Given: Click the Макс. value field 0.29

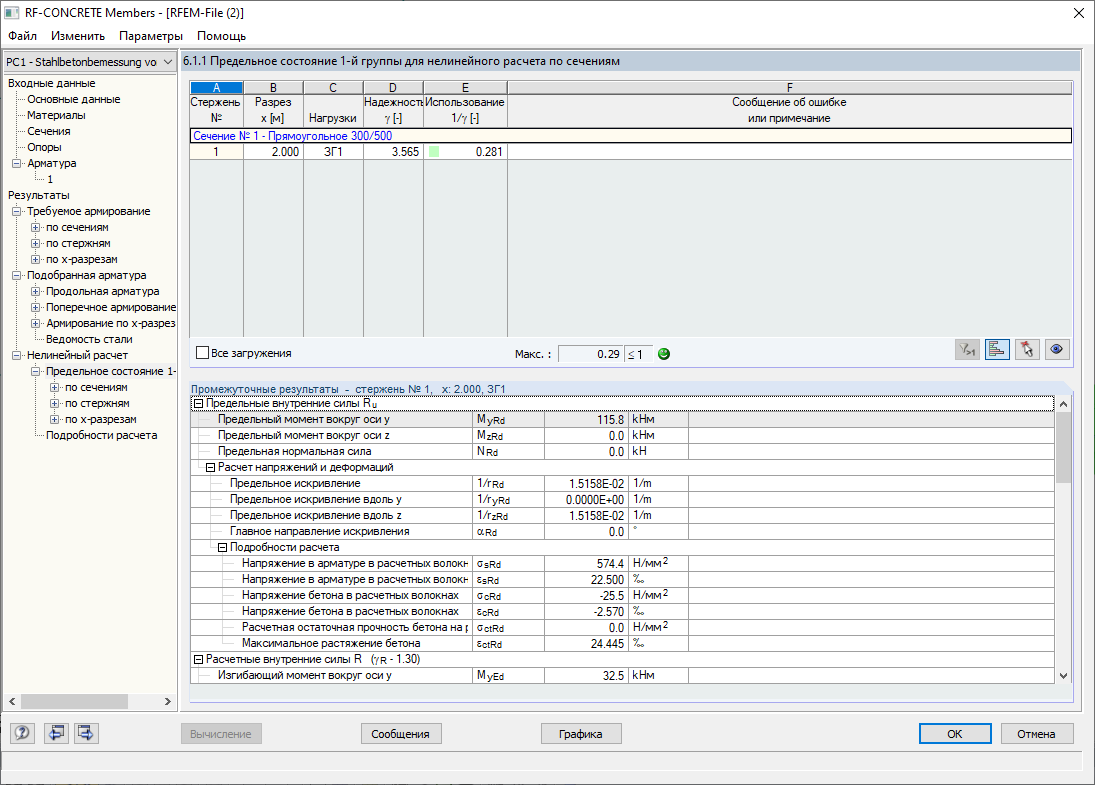Looking at the screenshot, I should (x=591, y=354).
